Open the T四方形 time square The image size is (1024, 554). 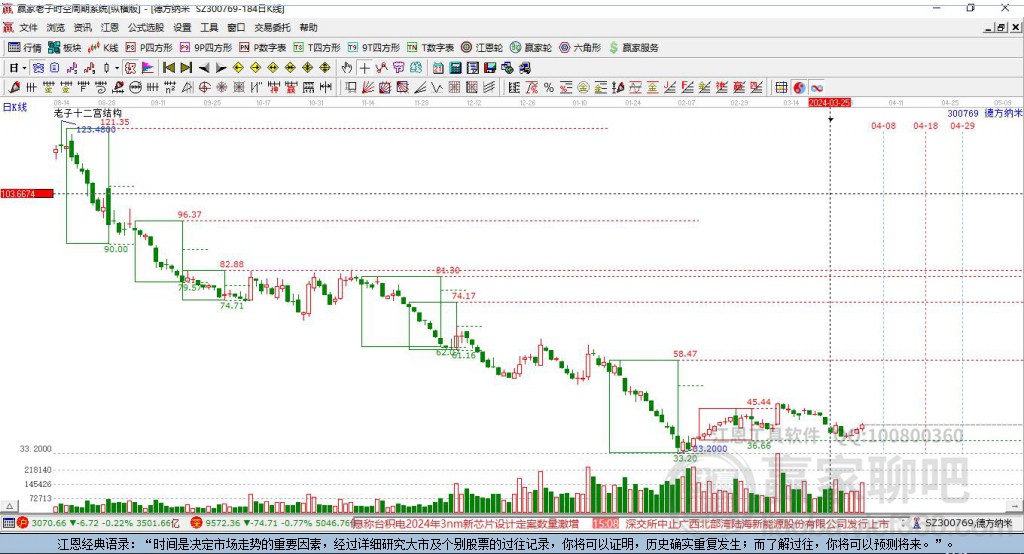point(317,48)
